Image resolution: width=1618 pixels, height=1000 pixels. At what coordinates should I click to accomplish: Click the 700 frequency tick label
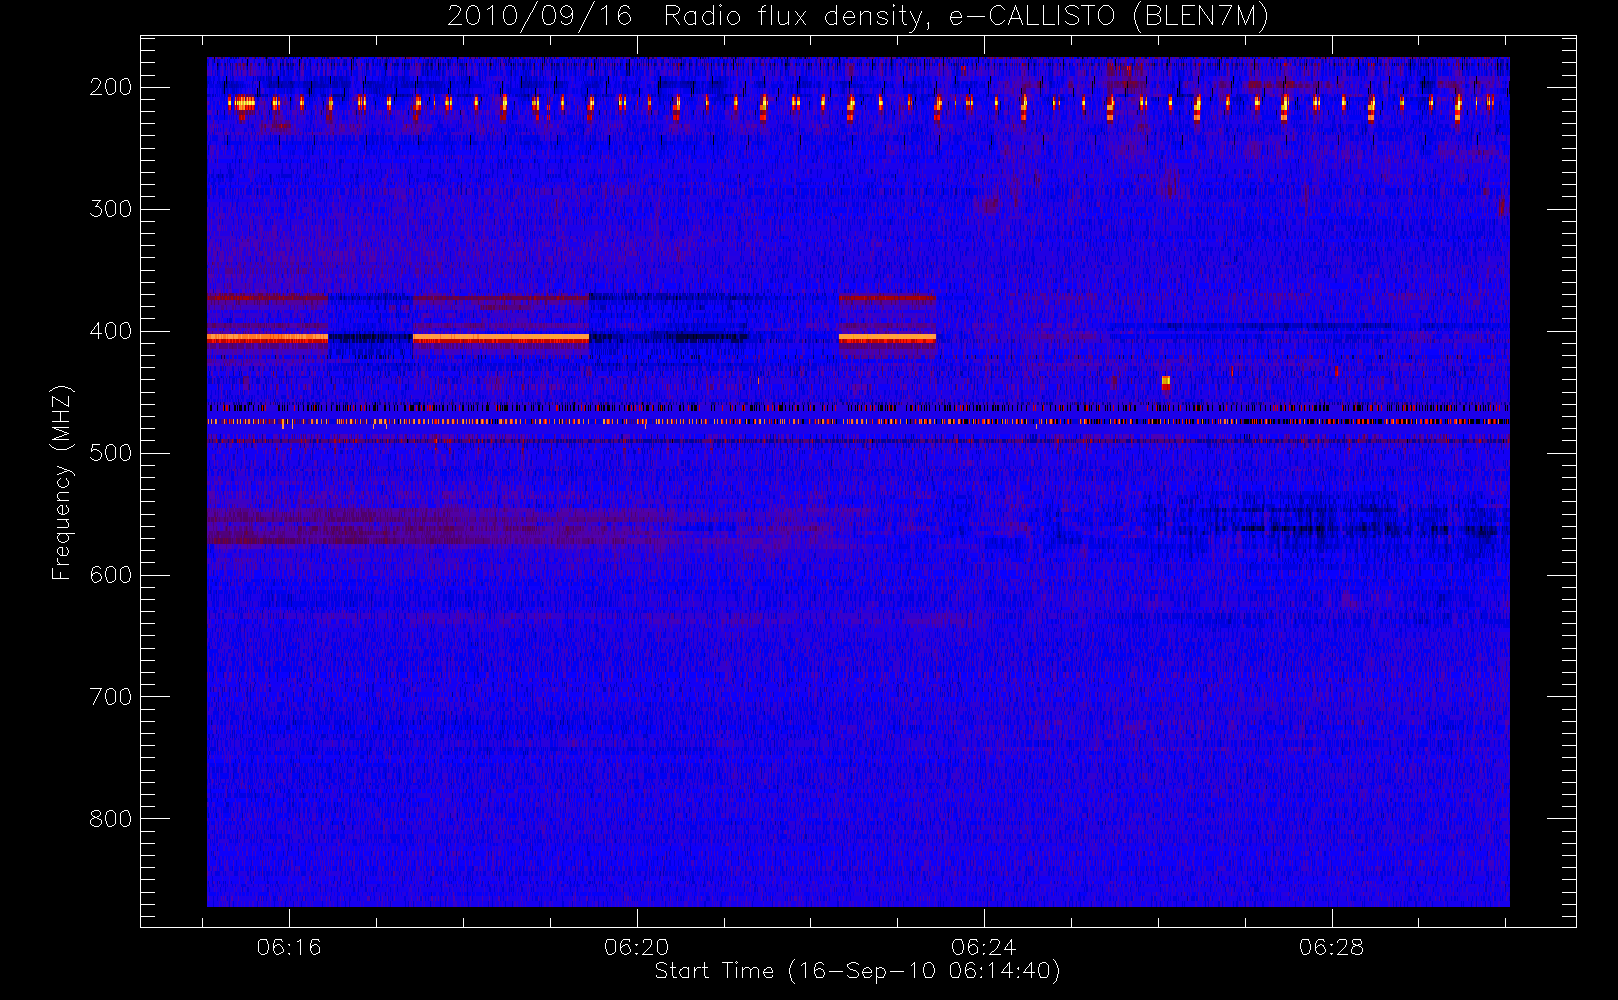tap(111, 697)
